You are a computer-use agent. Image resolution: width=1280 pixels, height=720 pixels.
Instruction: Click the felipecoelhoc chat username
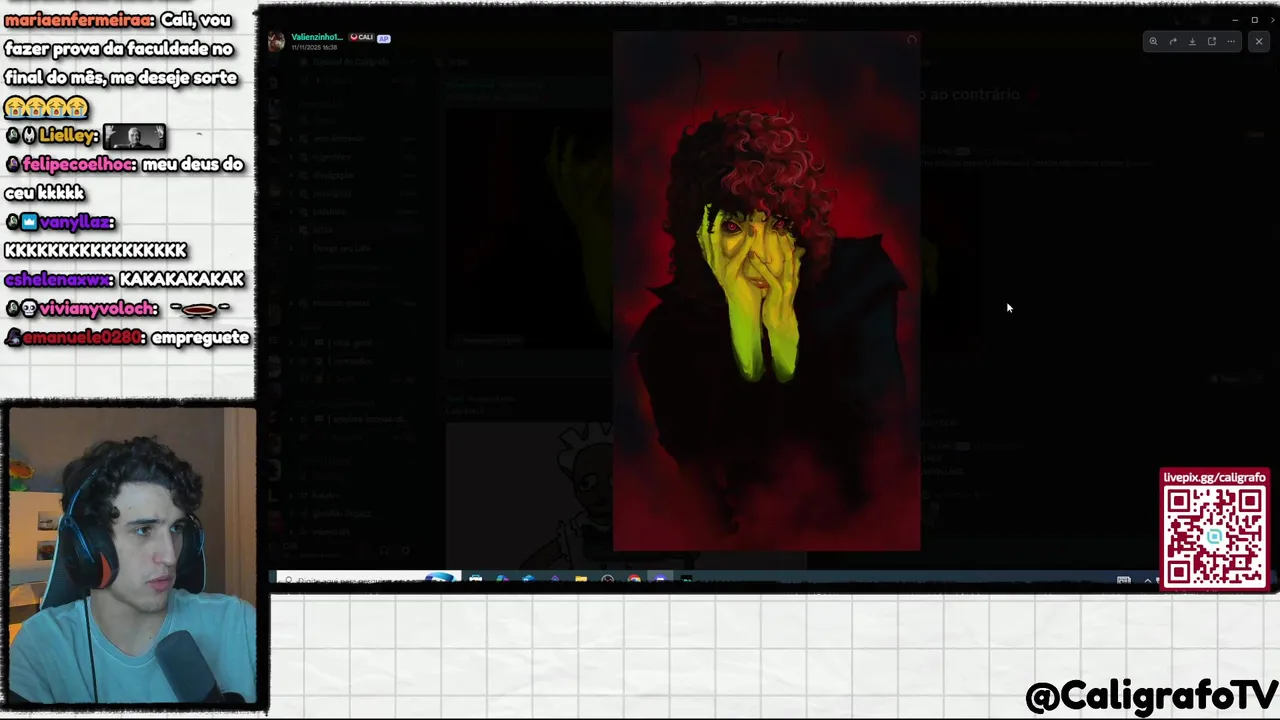pyautogui.click(x=78, y=164)
